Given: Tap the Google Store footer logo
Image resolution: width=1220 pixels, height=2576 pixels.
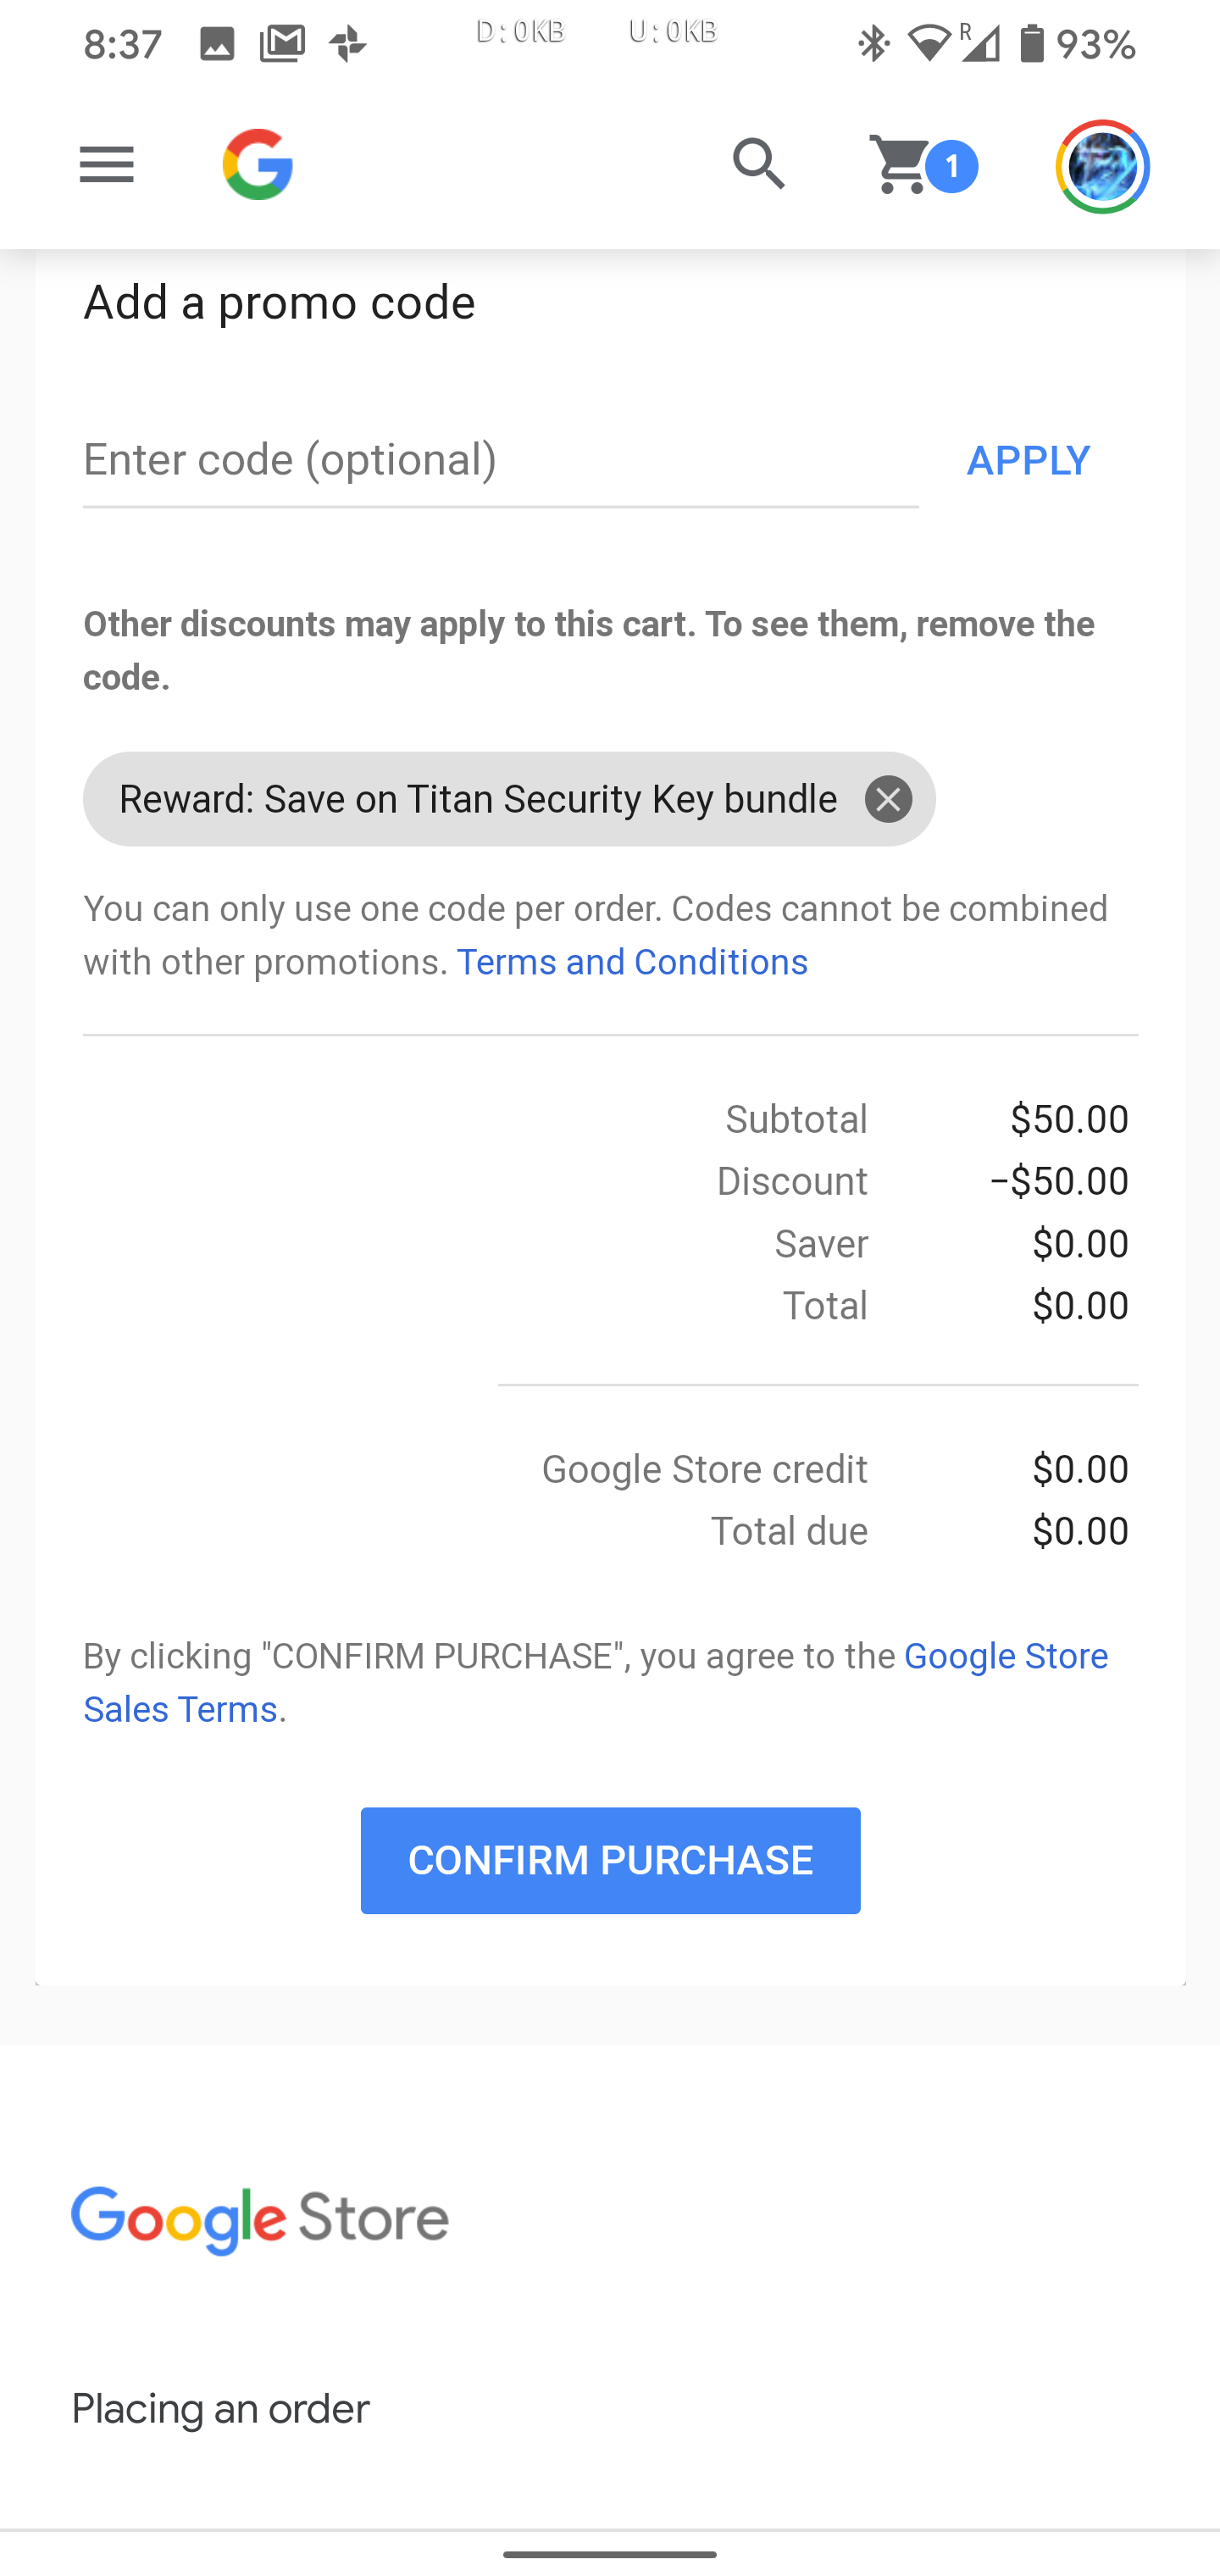Looking at the screenshot, I should point(260,2220).
